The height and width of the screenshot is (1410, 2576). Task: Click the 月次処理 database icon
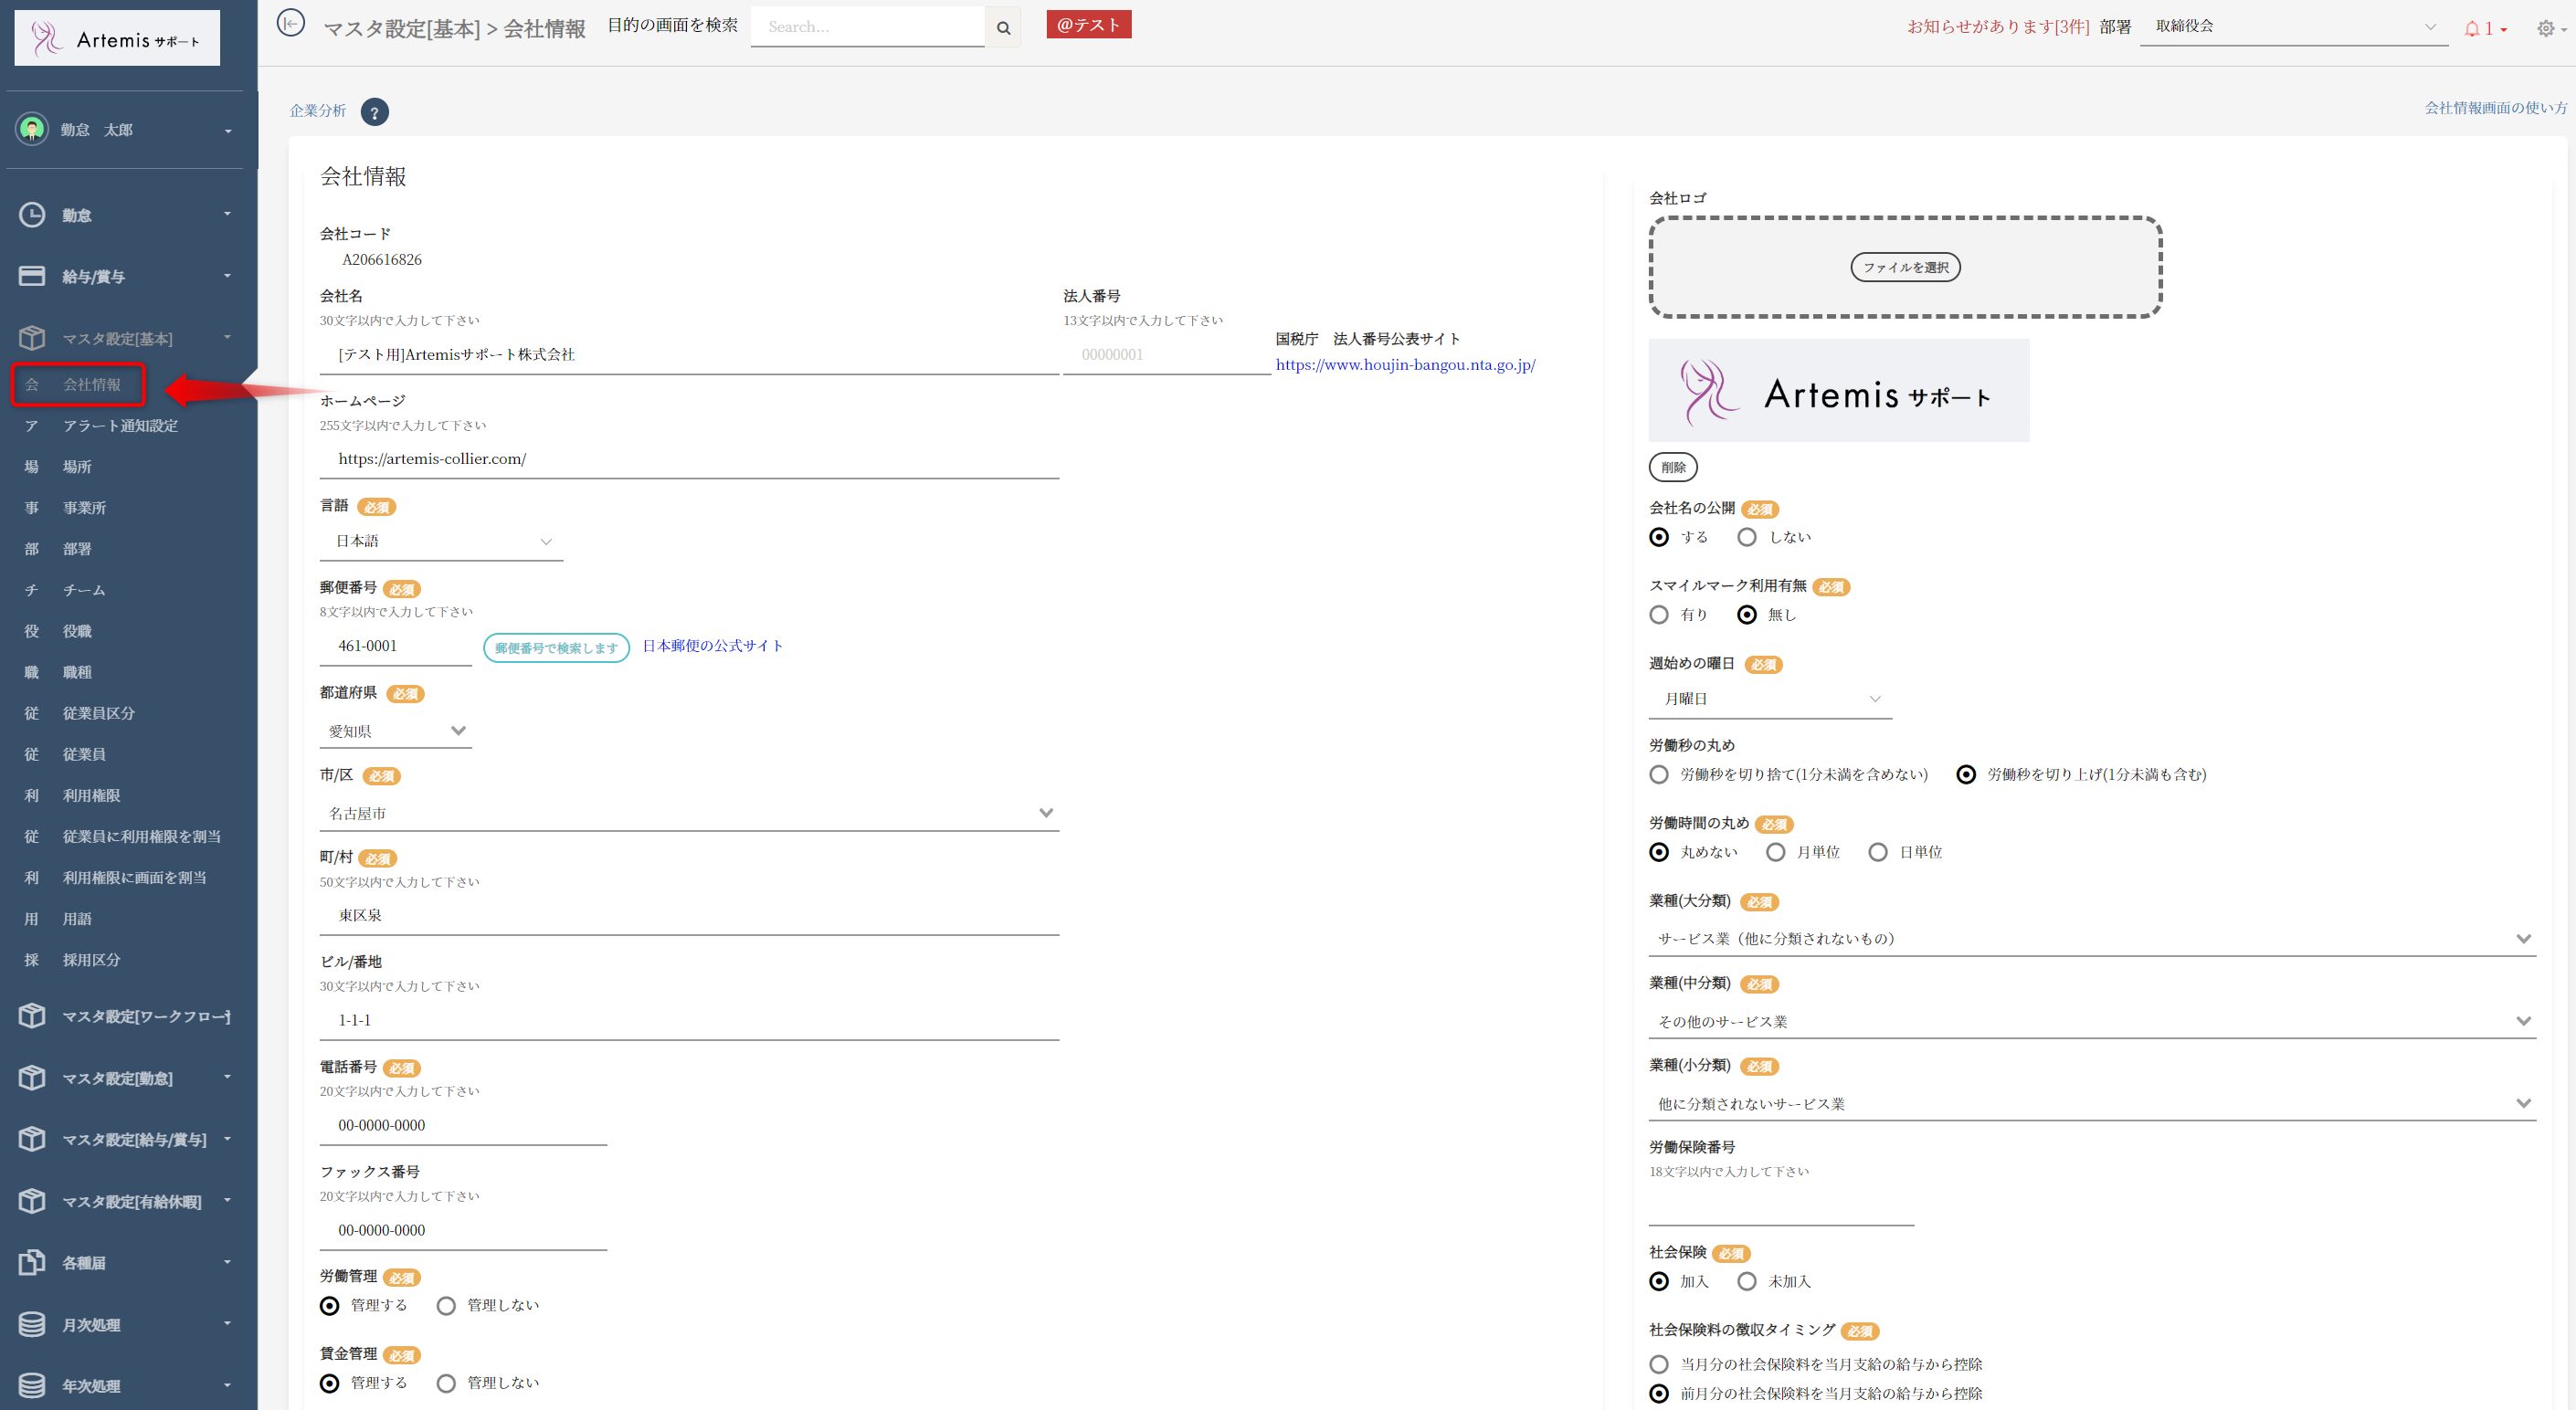pyautogui.click(x=32, y=1324)
